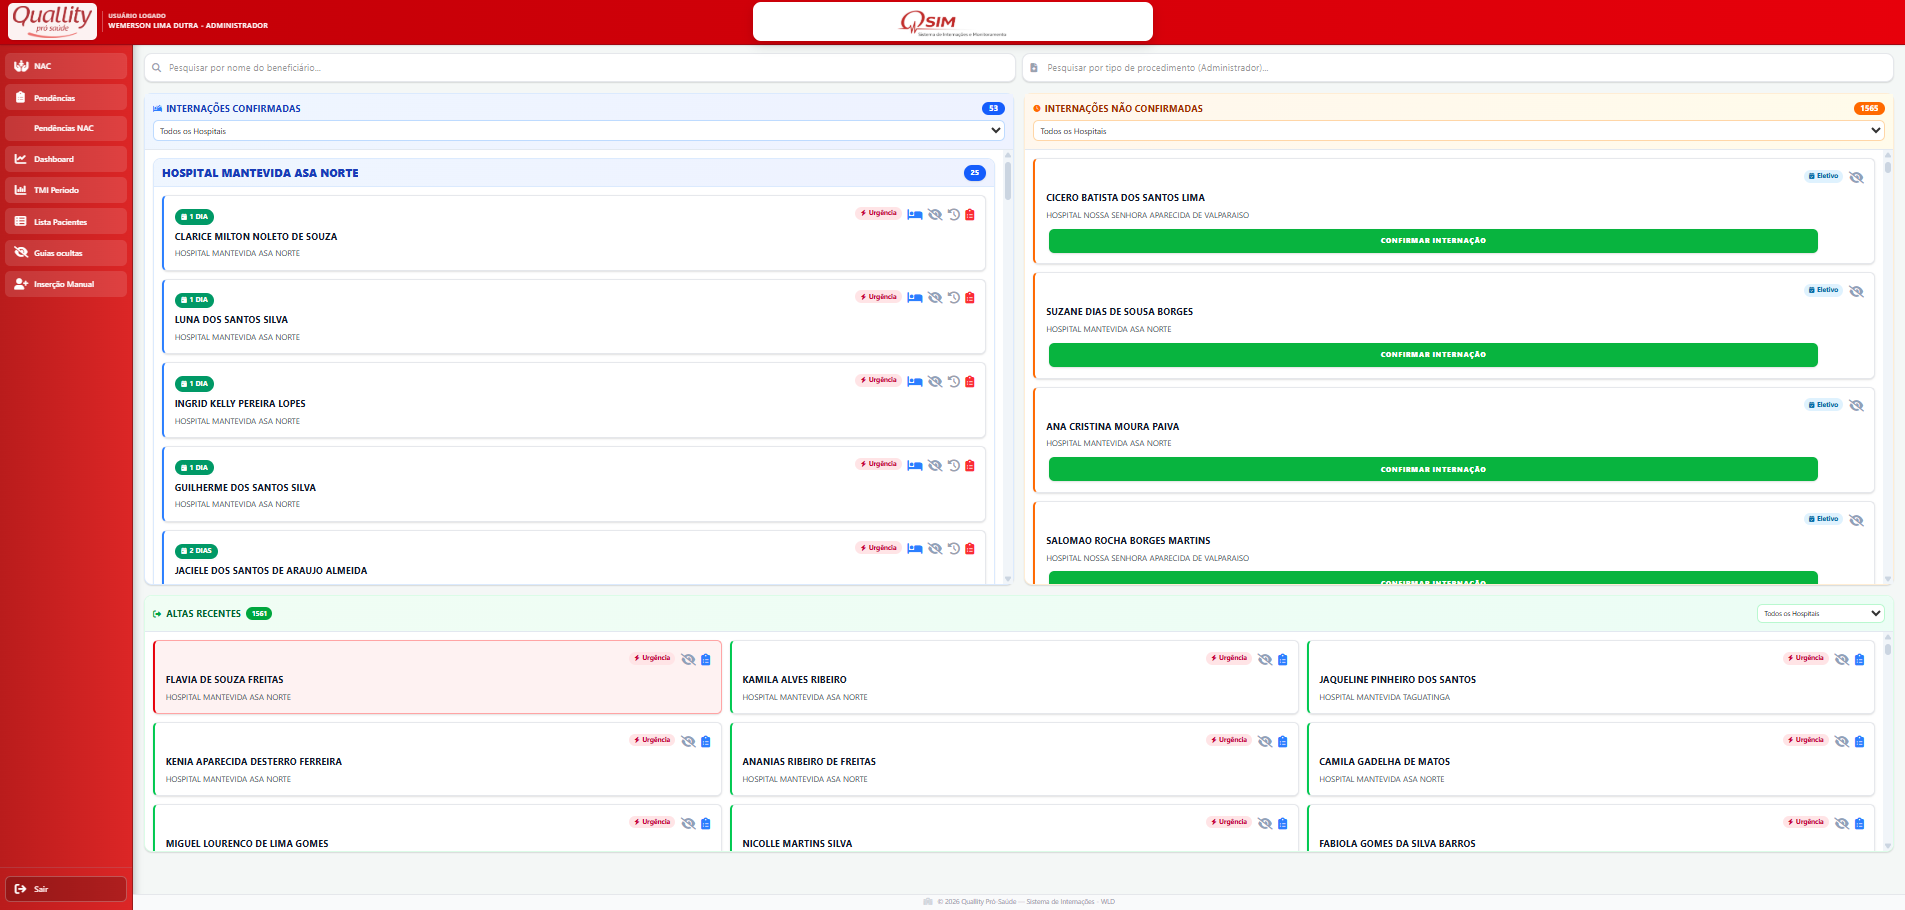Go to Pendências in the sidebar
The image size is (1905, 910).
coord(66,98)
